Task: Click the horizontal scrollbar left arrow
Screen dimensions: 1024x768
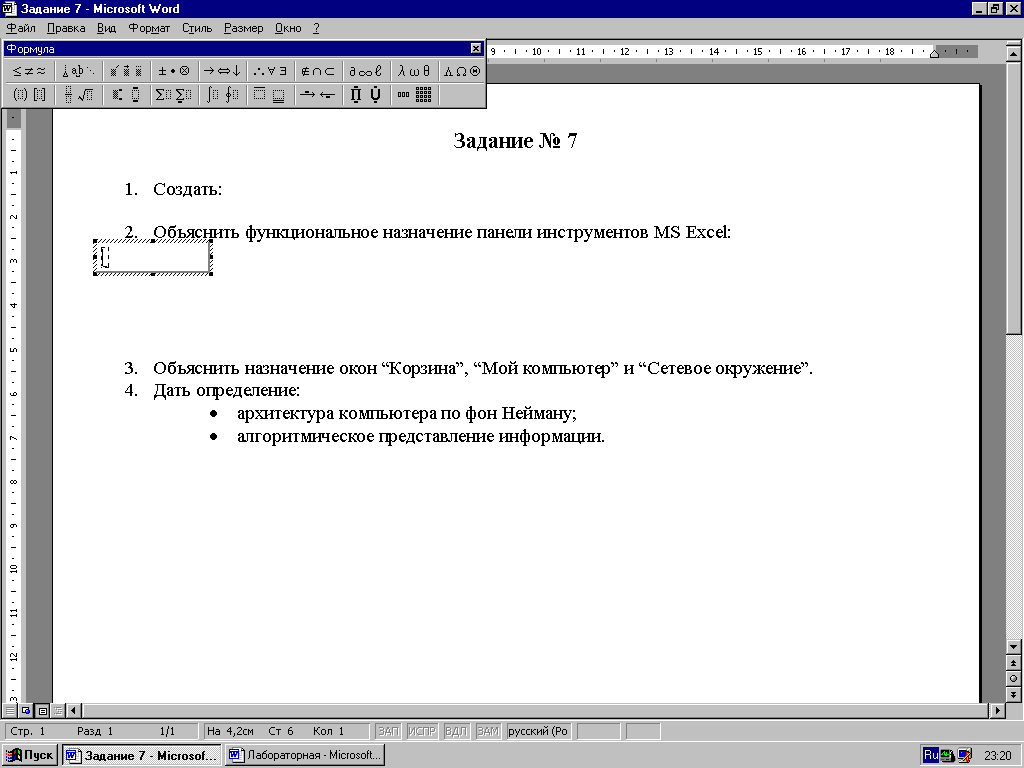Action: point(74,710)
